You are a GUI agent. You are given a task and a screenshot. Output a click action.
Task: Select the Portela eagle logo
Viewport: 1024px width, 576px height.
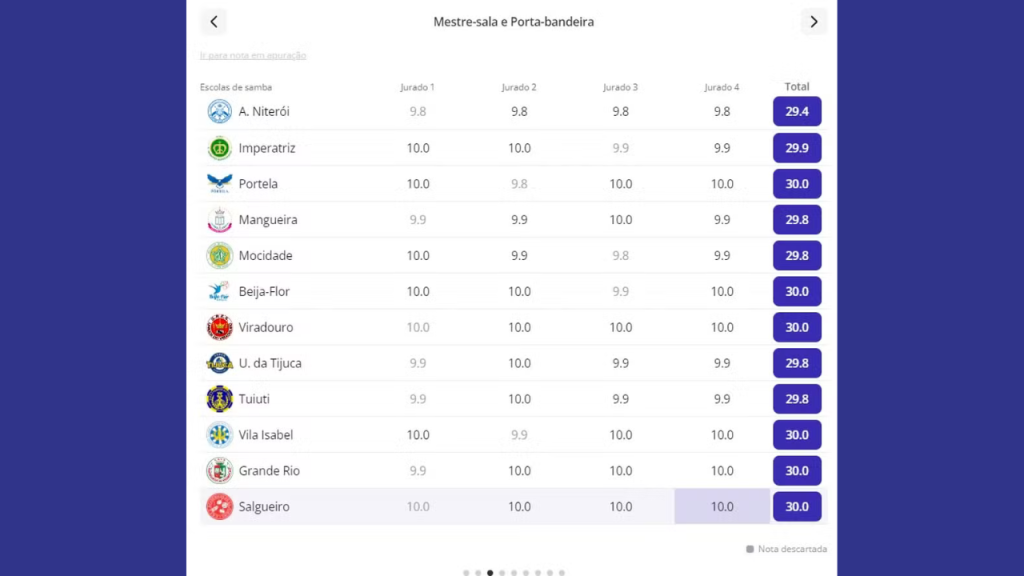(219, 184)
